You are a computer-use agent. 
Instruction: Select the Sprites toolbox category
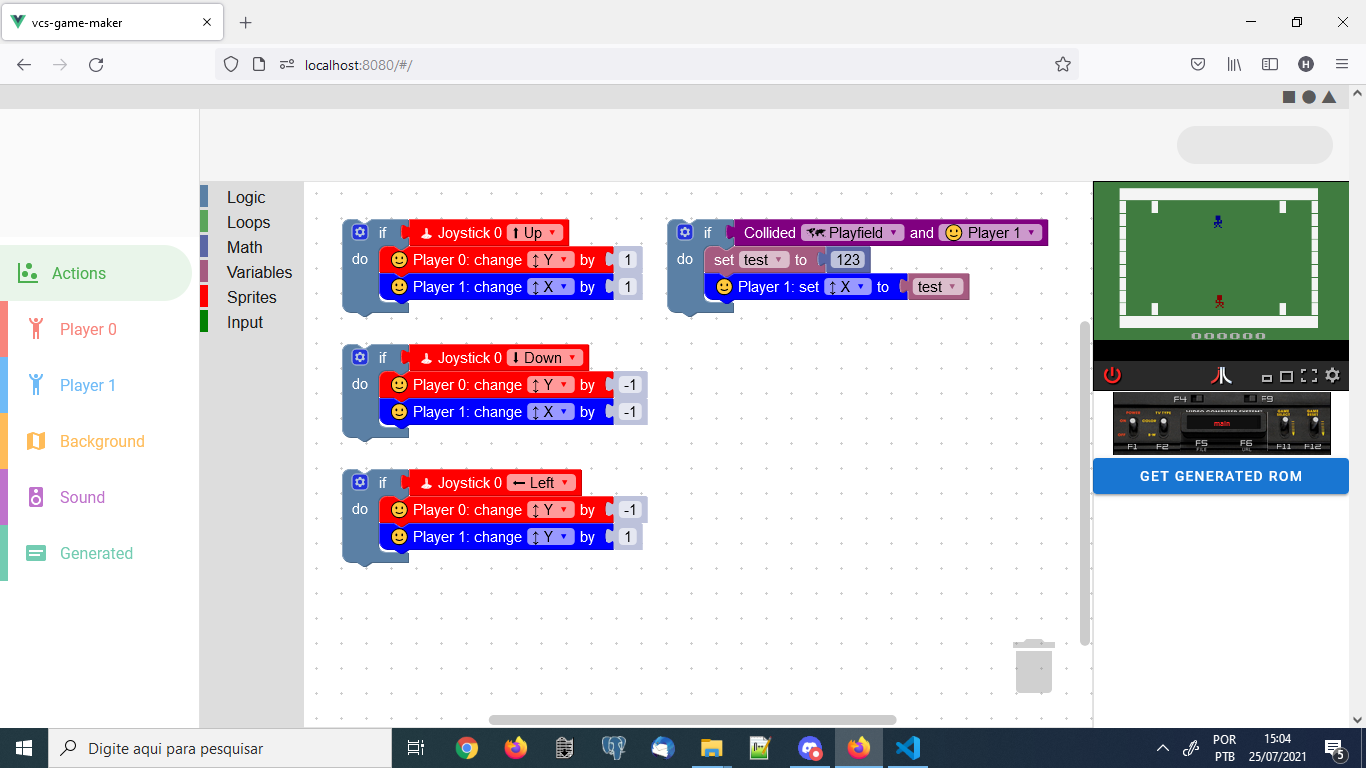252,297
